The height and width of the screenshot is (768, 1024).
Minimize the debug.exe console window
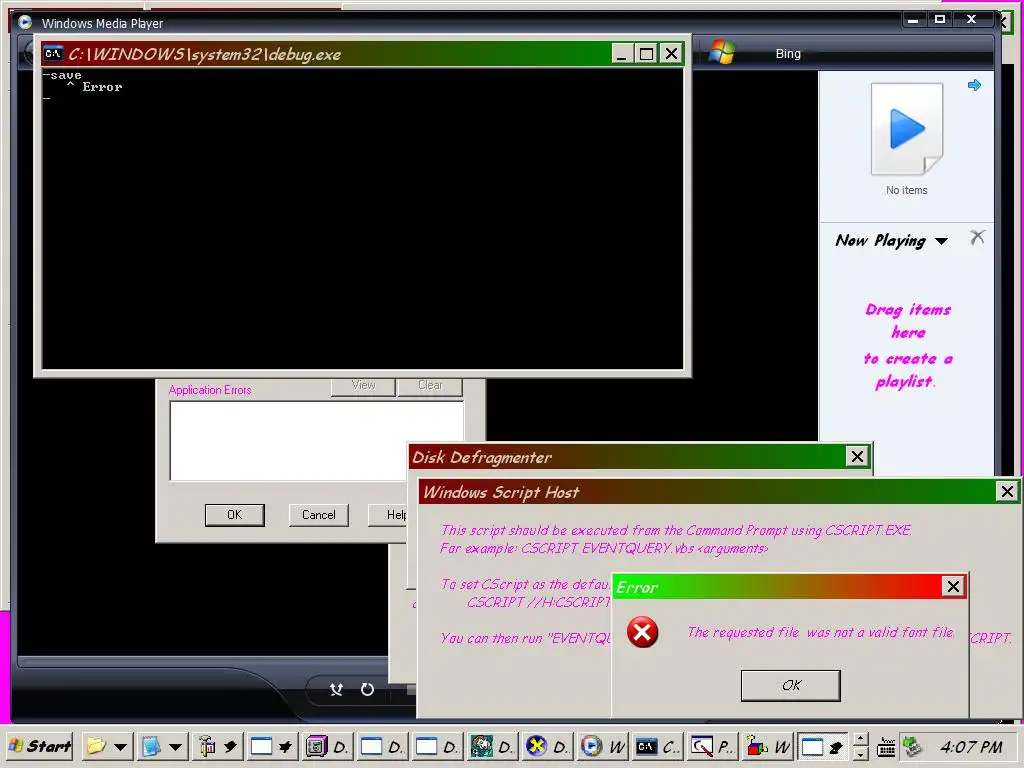pyautogui.click(x=622, y=54)
